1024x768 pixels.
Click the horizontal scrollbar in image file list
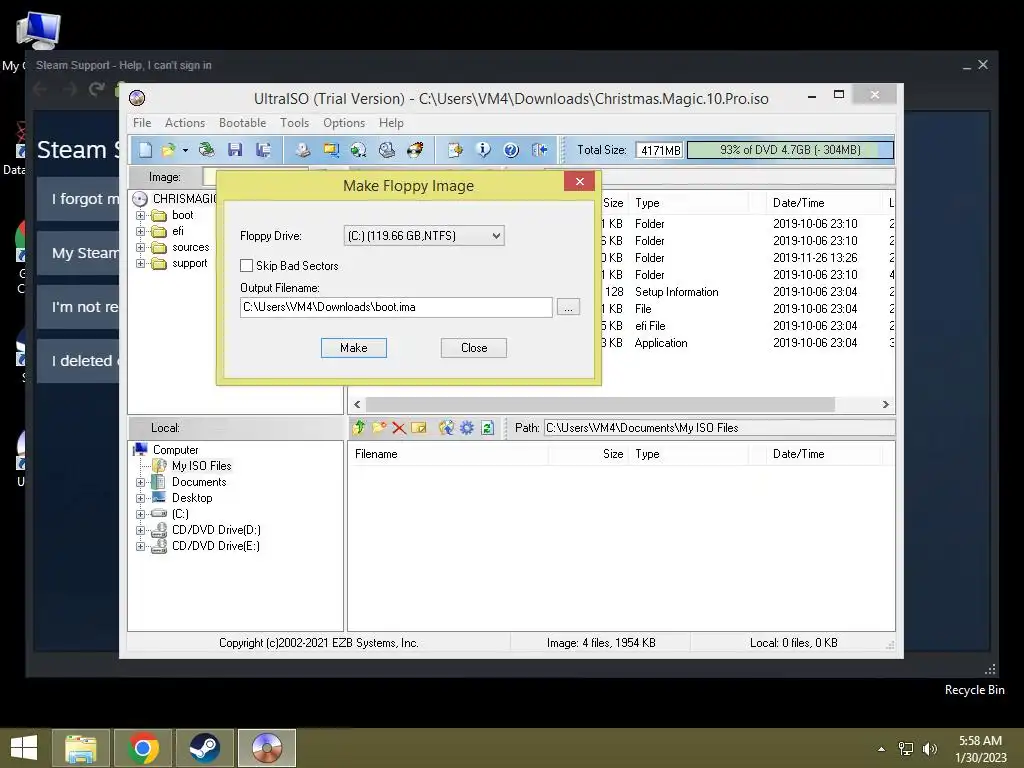point(600,404)
